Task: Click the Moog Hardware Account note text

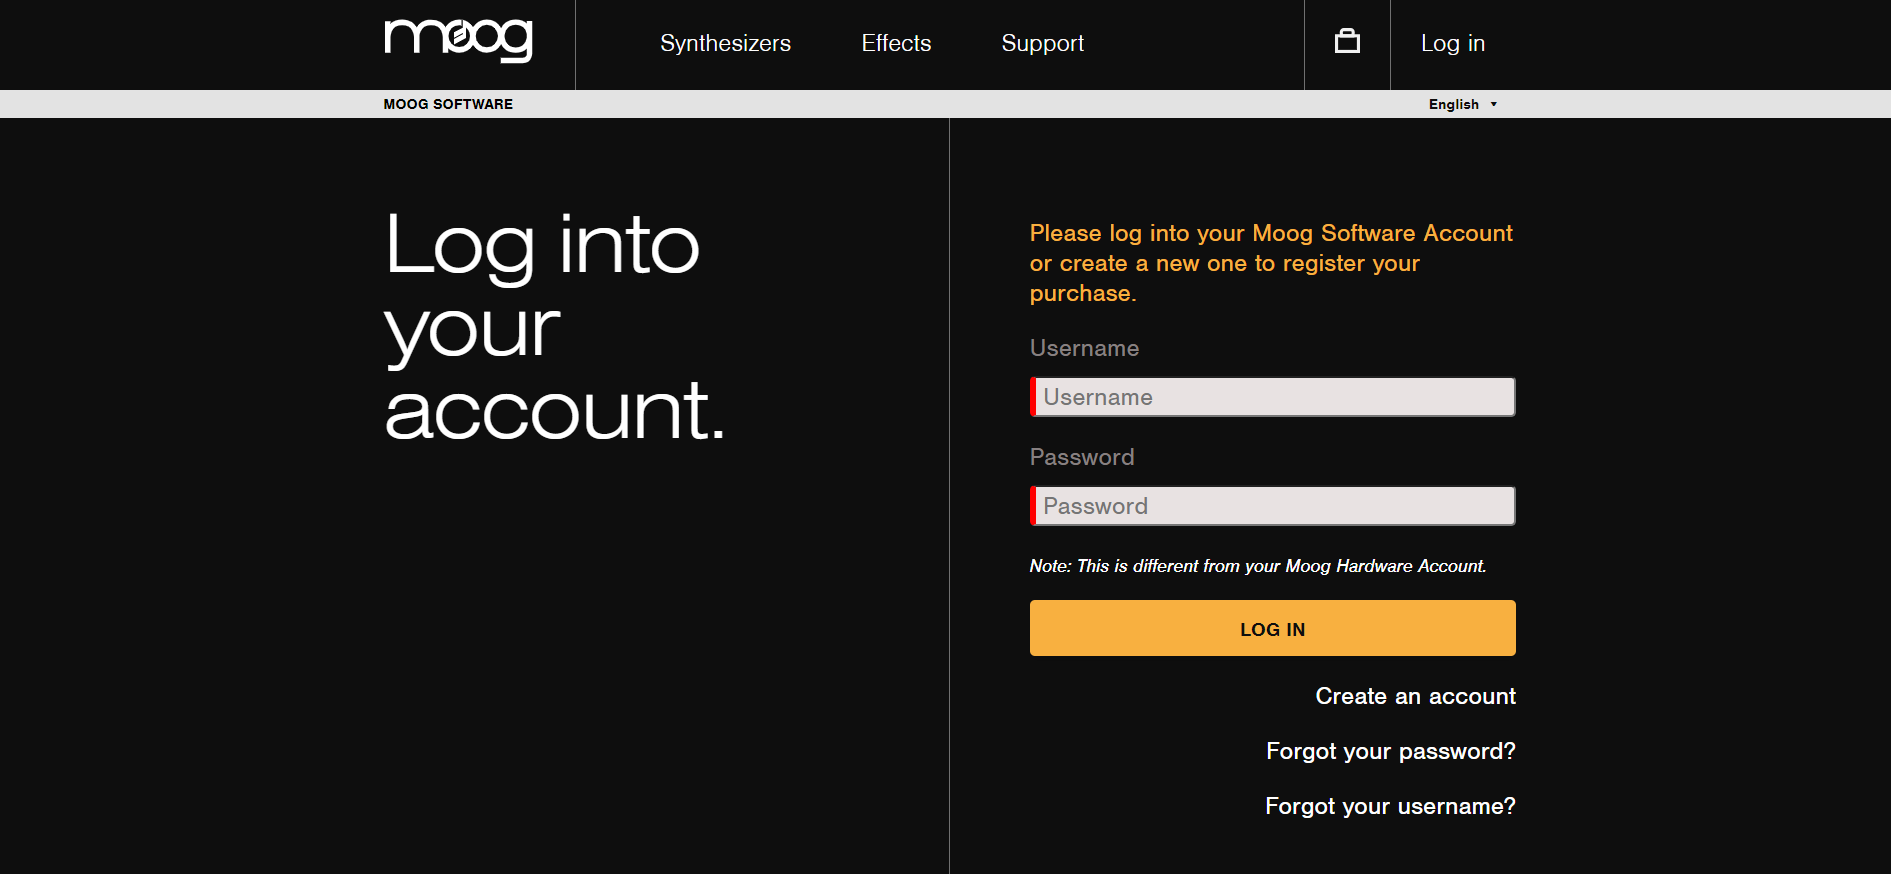Action: [x=1257, y=566]
